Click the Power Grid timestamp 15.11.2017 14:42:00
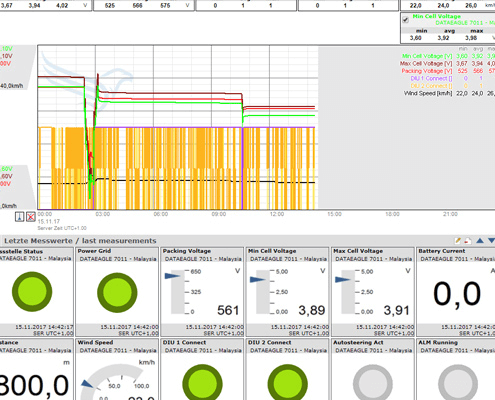The width and height of the screenshot is (495, 400). coord(129,327)
